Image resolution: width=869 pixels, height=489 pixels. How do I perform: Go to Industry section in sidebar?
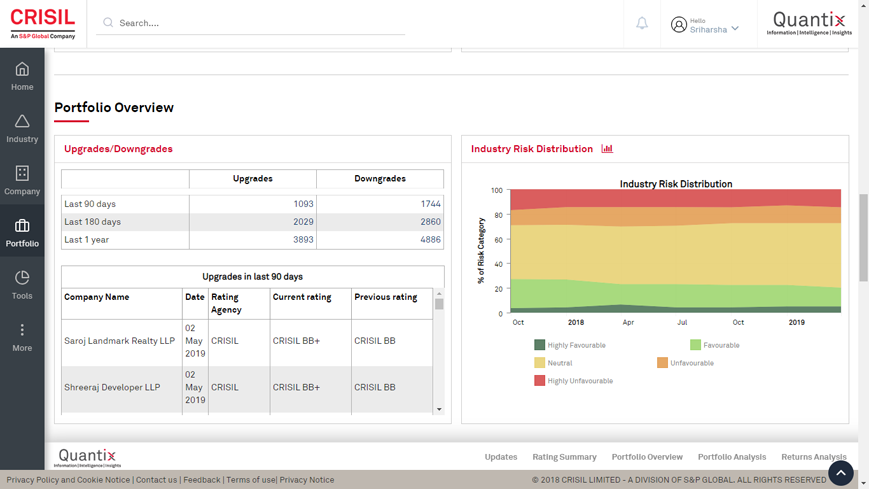coord(22,122)
